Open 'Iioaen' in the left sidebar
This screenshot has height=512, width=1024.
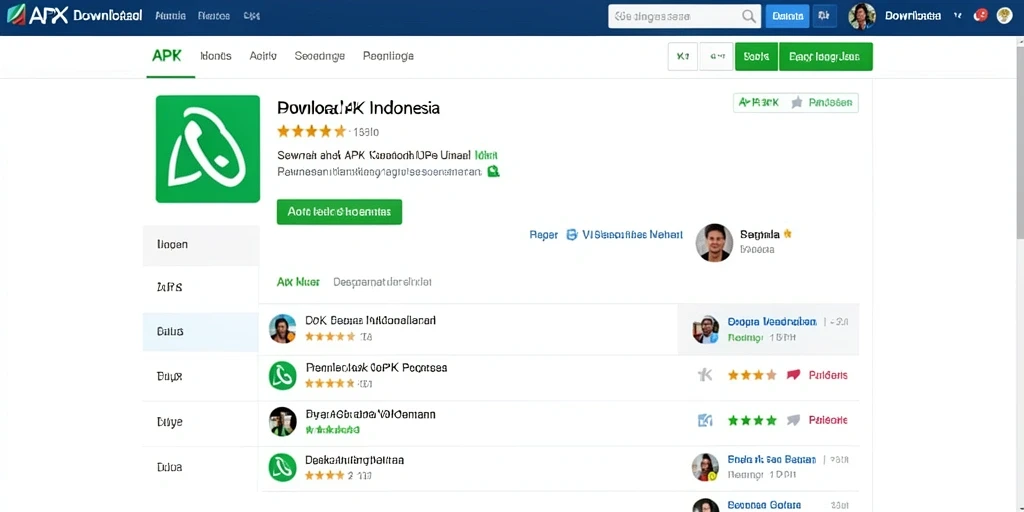(x=201, y=245)
